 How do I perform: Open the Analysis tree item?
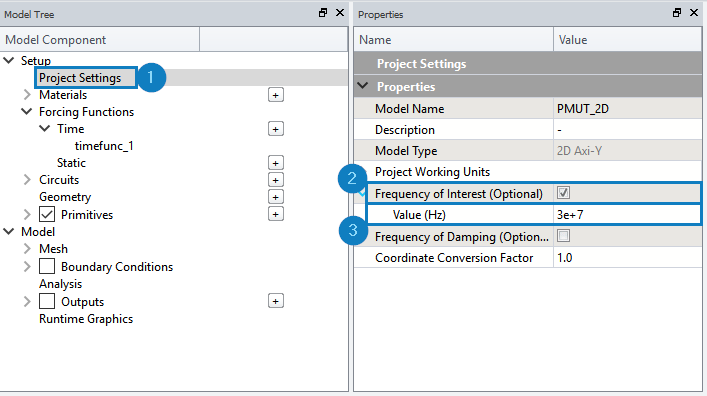click(60, 284)
